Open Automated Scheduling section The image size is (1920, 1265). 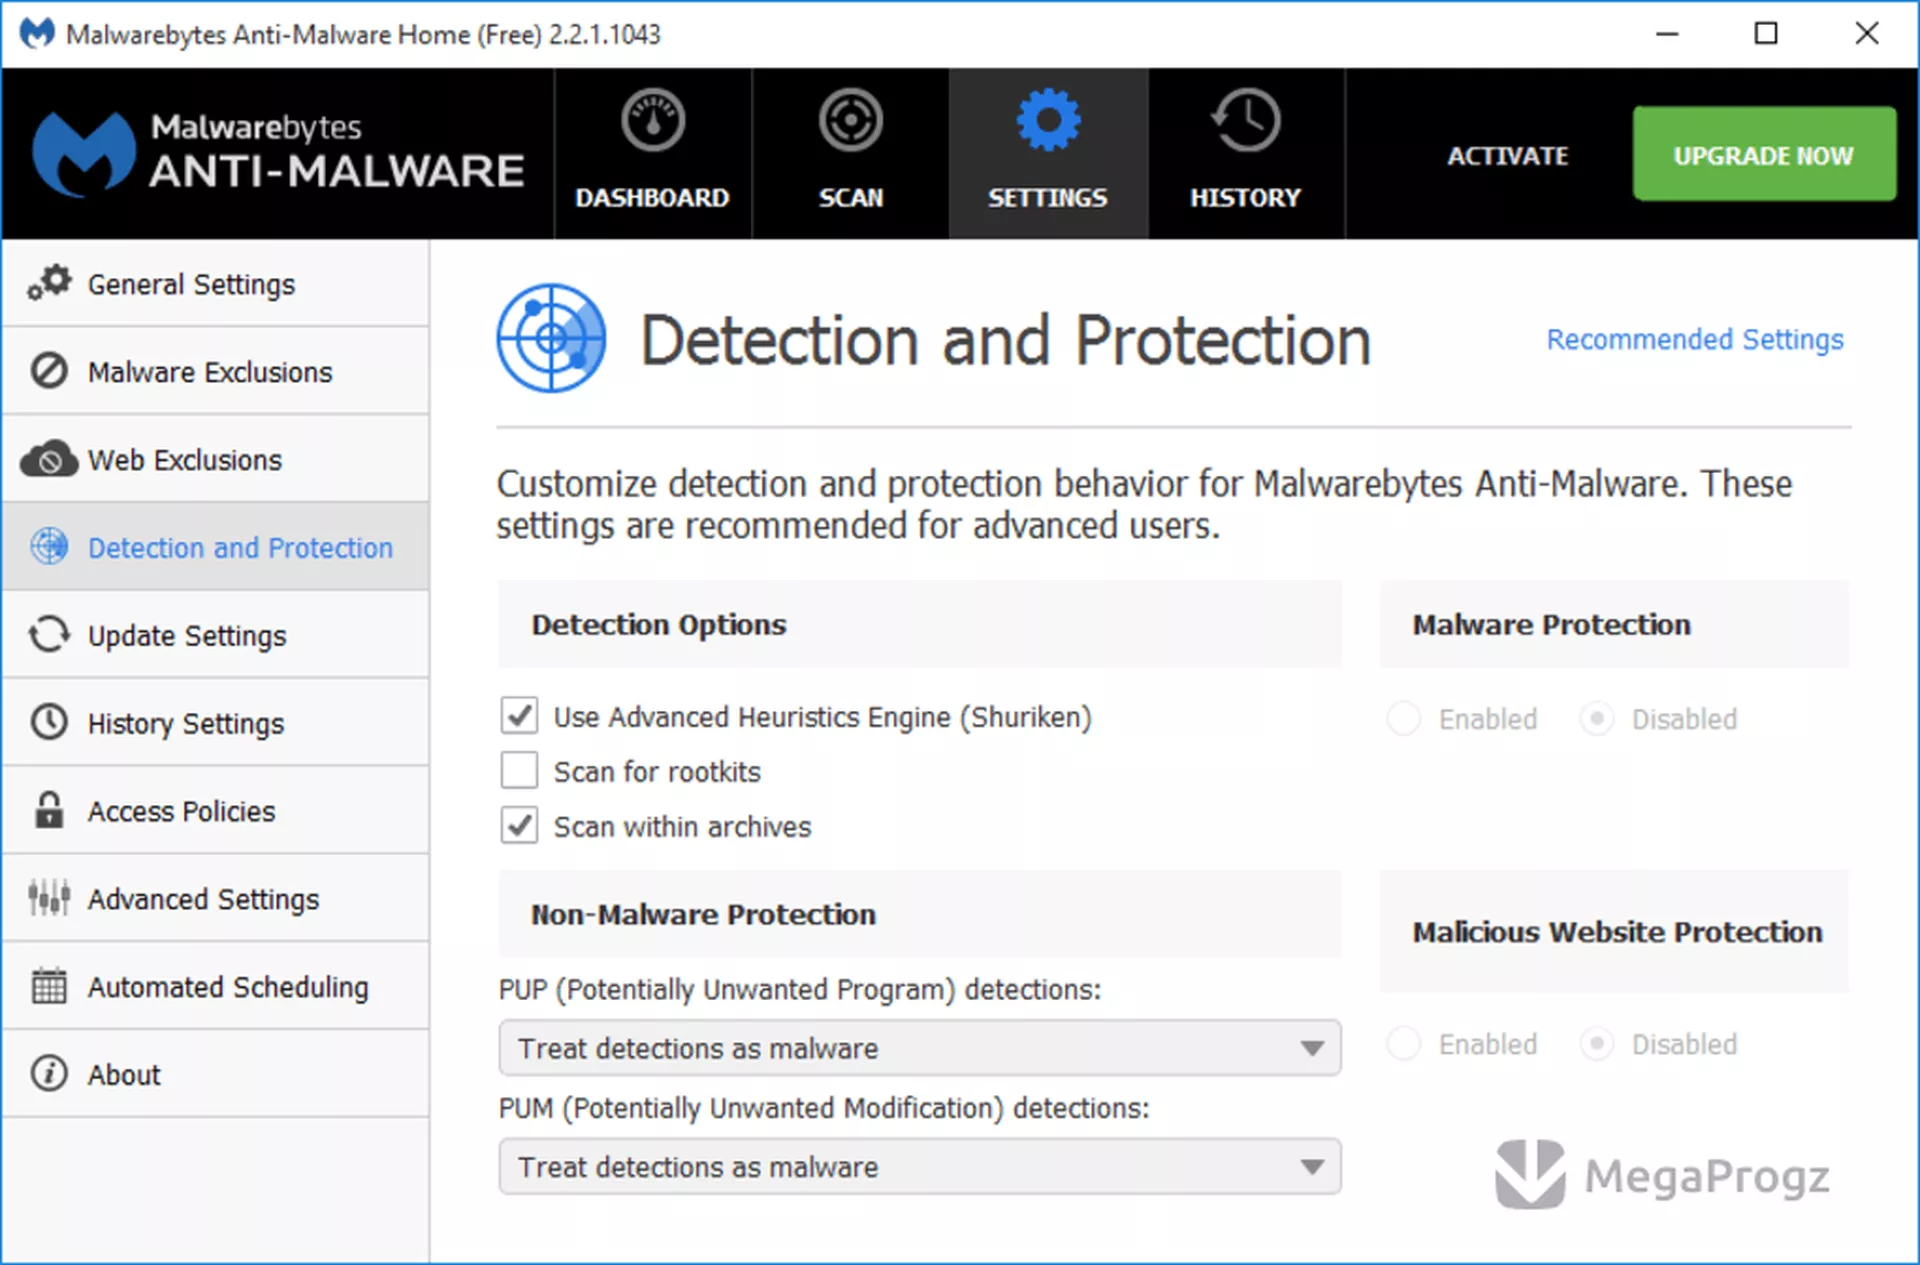pos(215,986)
